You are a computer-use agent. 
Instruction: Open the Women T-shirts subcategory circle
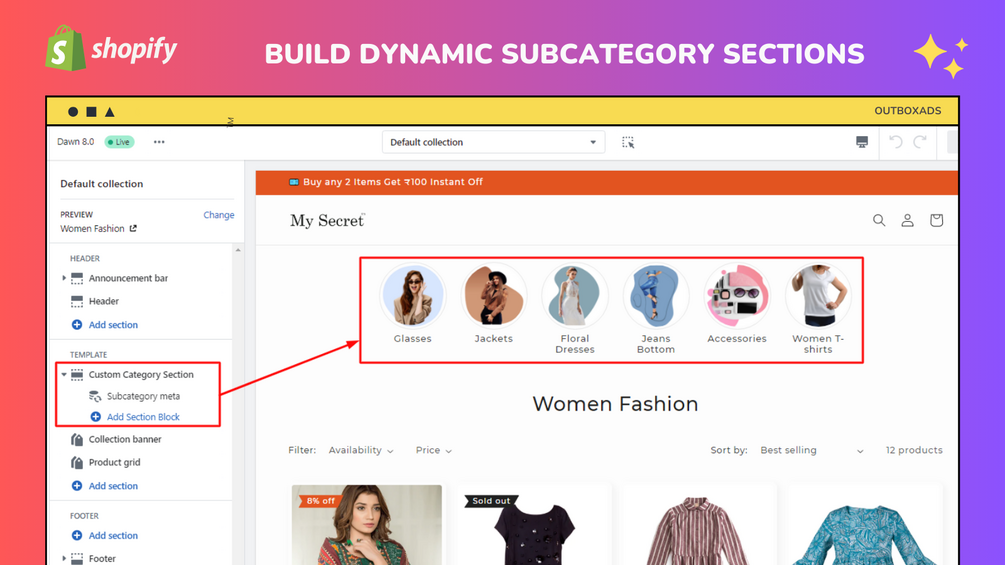pyautogui.click(x=818, y=296)
